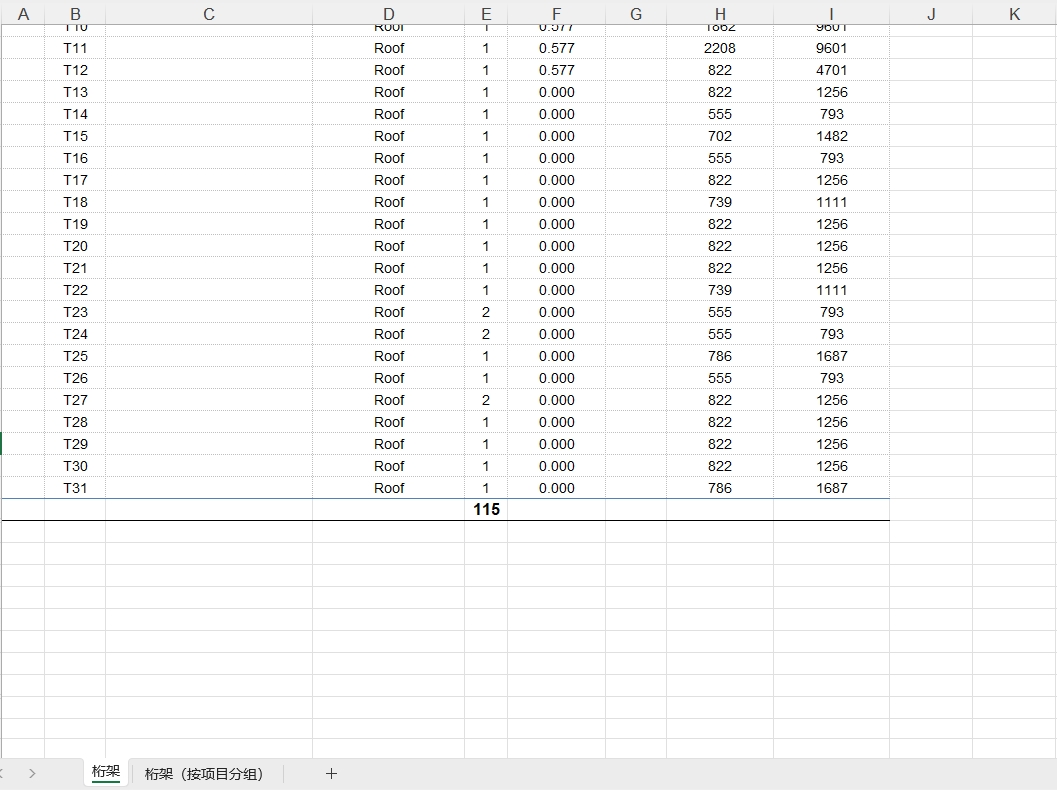This screenshot has width=1057, height=791.
Task: Click value 555 in T26 row
Action: tap(720, 378)
